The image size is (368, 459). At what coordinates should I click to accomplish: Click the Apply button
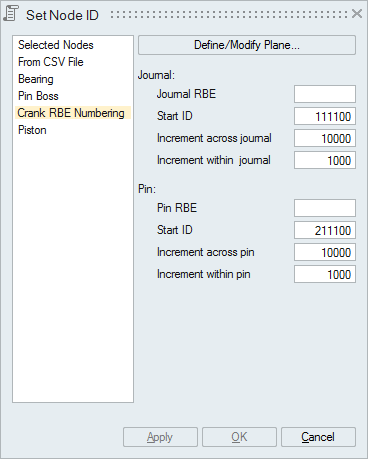tap(160, 437)
